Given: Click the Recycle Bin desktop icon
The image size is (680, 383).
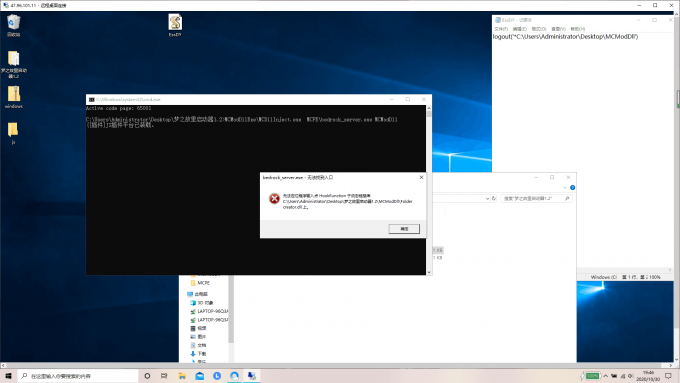Looking at the screenshot, I should pos(13,25).
